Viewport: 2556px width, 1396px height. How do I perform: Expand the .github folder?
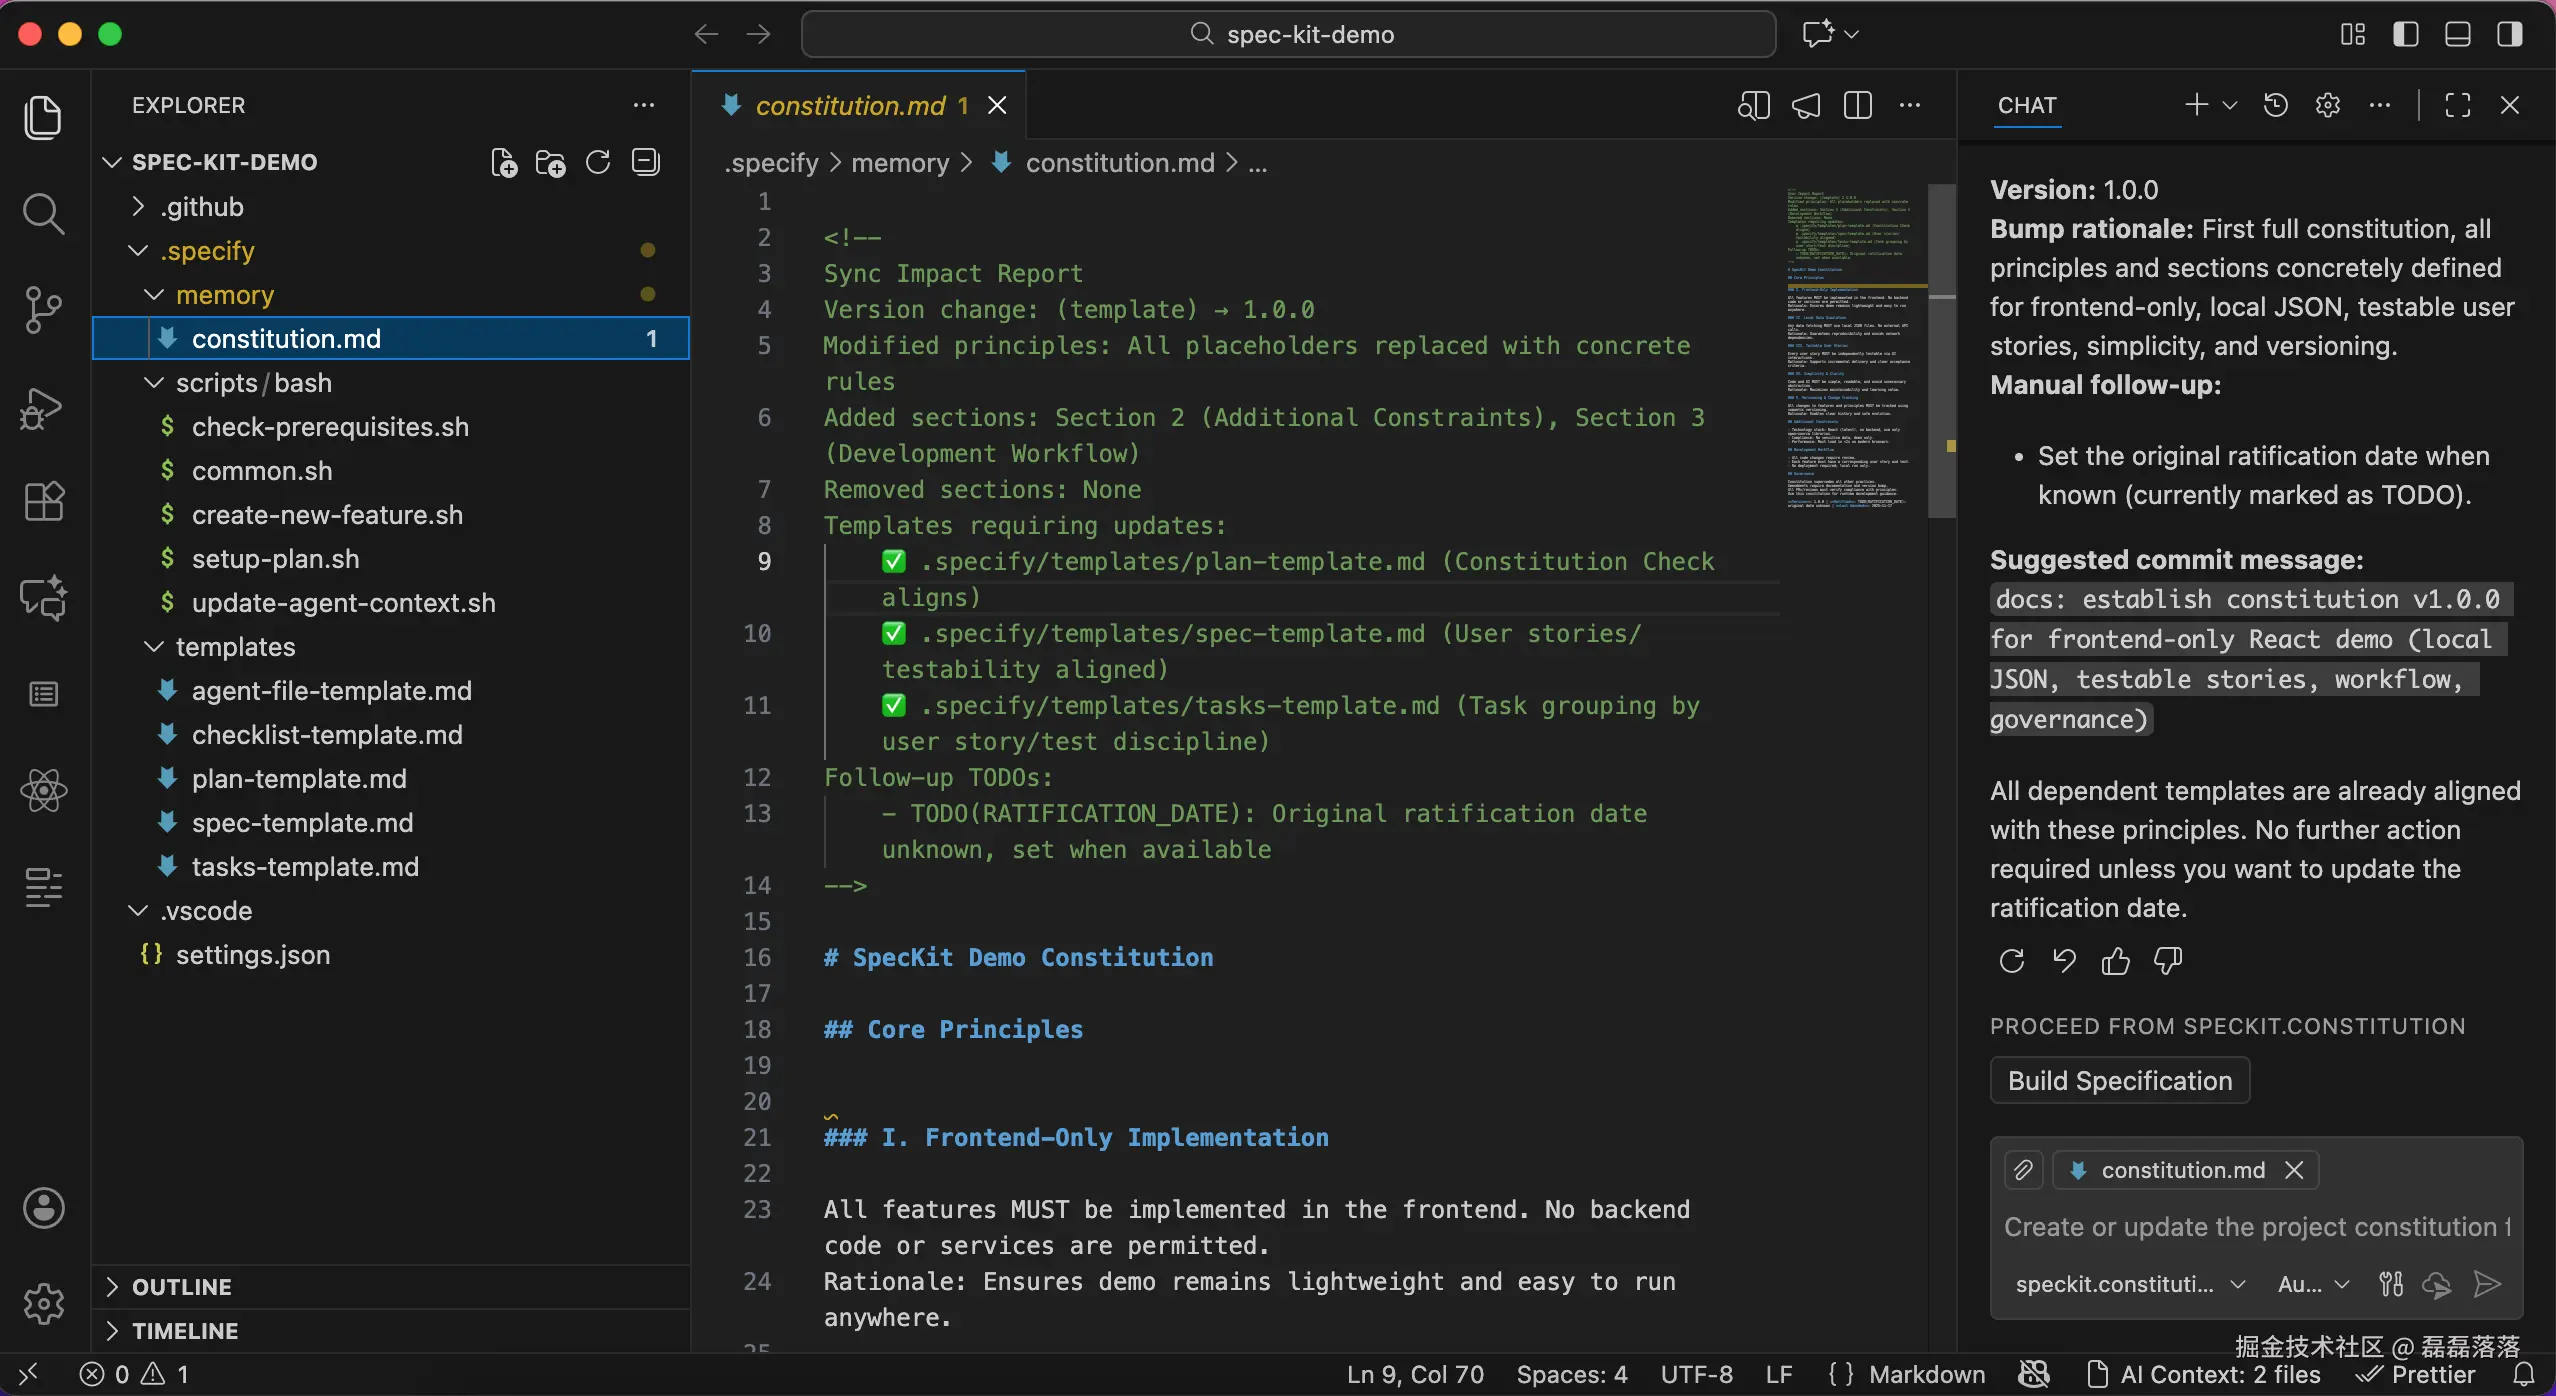tap(203, 207)
